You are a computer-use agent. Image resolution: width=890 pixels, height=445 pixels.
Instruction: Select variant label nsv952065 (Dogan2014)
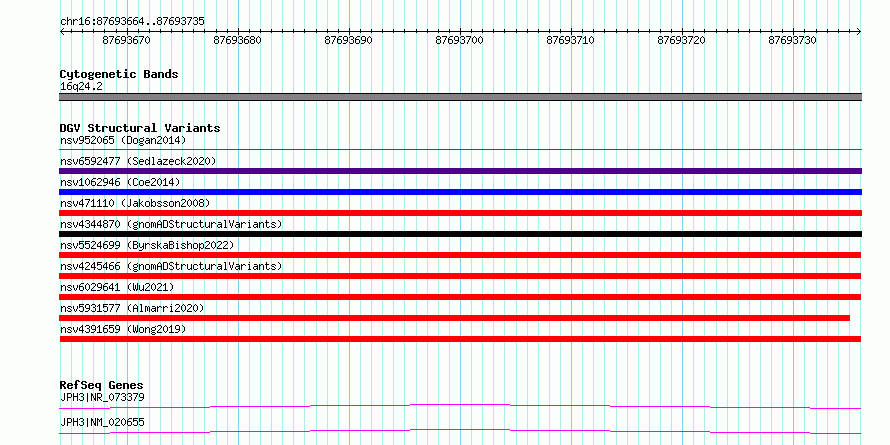(x=123, y=140)
